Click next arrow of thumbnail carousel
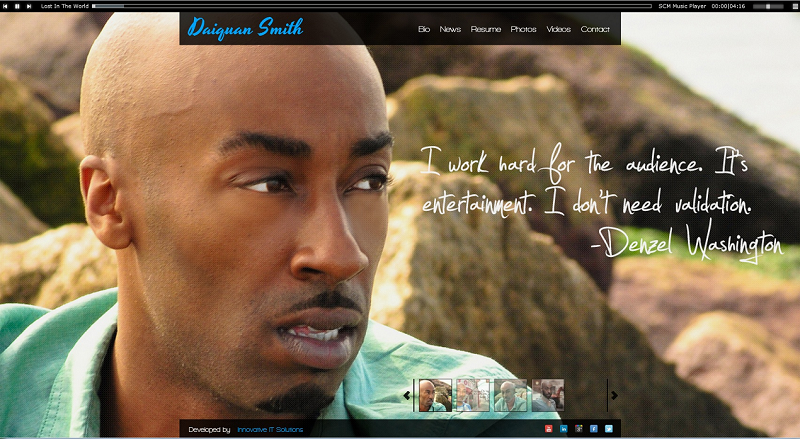This screenshot has width=800, height=439. [614, 395]
